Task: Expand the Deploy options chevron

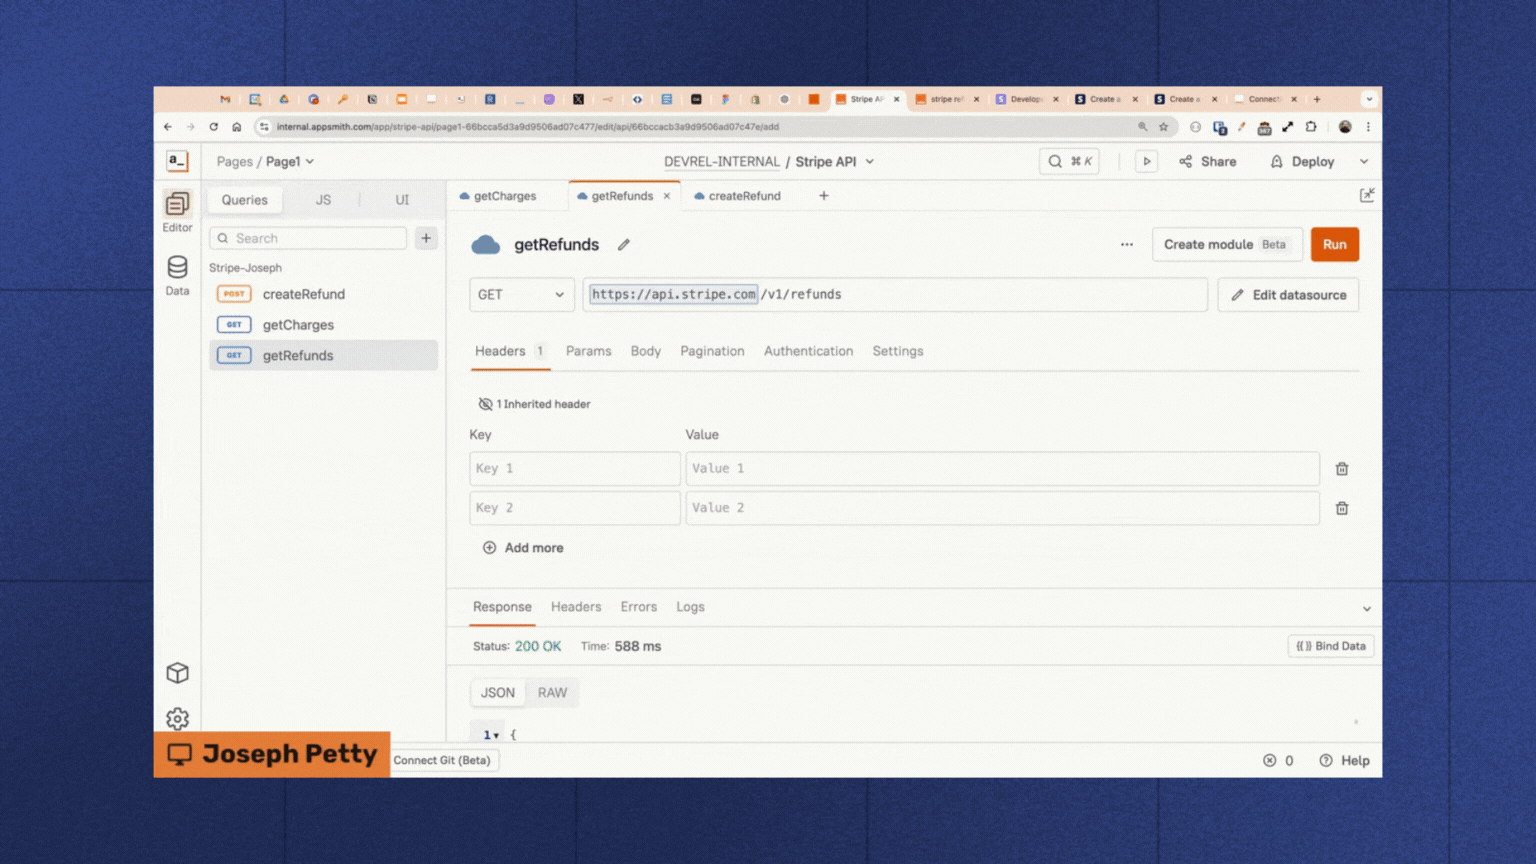Action: click(1363, 161)
